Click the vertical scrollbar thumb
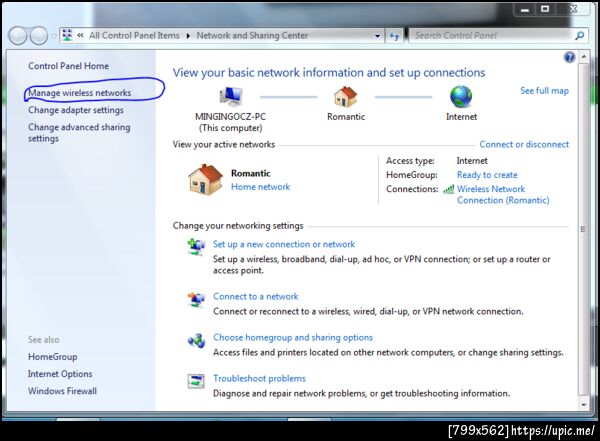Viewport: 600px width, 441px height. point(584,230)
